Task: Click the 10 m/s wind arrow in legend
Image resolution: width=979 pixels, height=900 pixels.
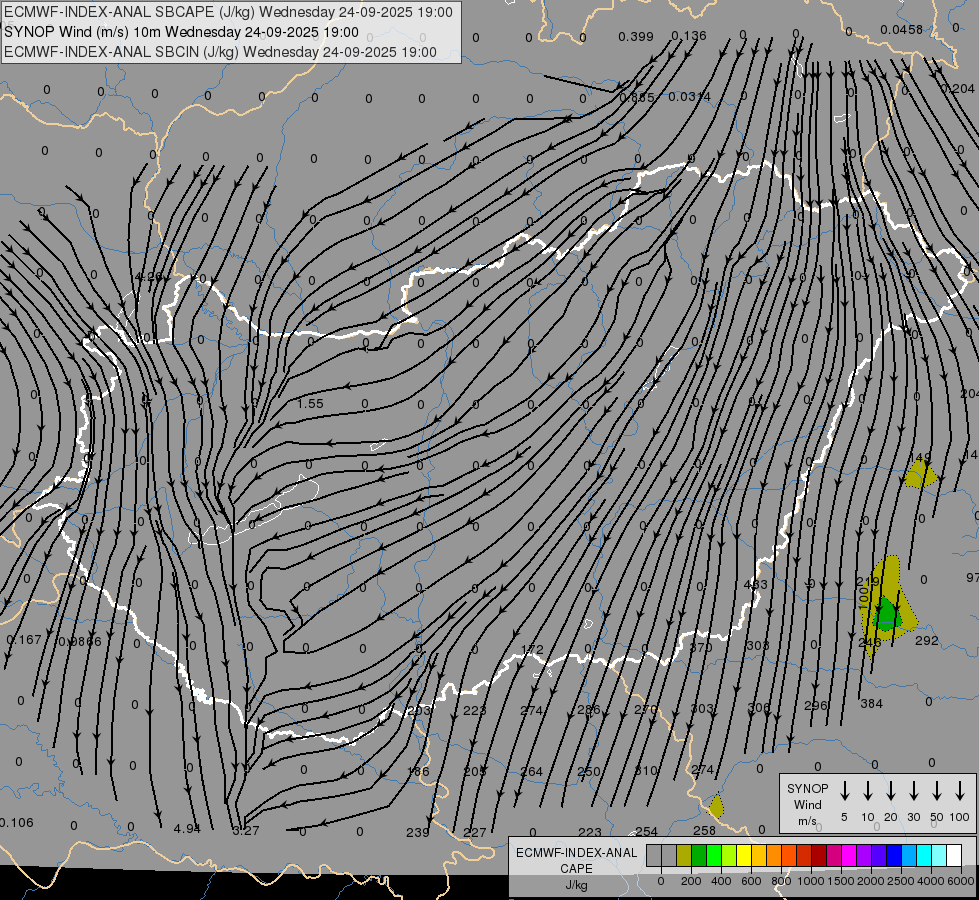Action: tap(867, 791)
